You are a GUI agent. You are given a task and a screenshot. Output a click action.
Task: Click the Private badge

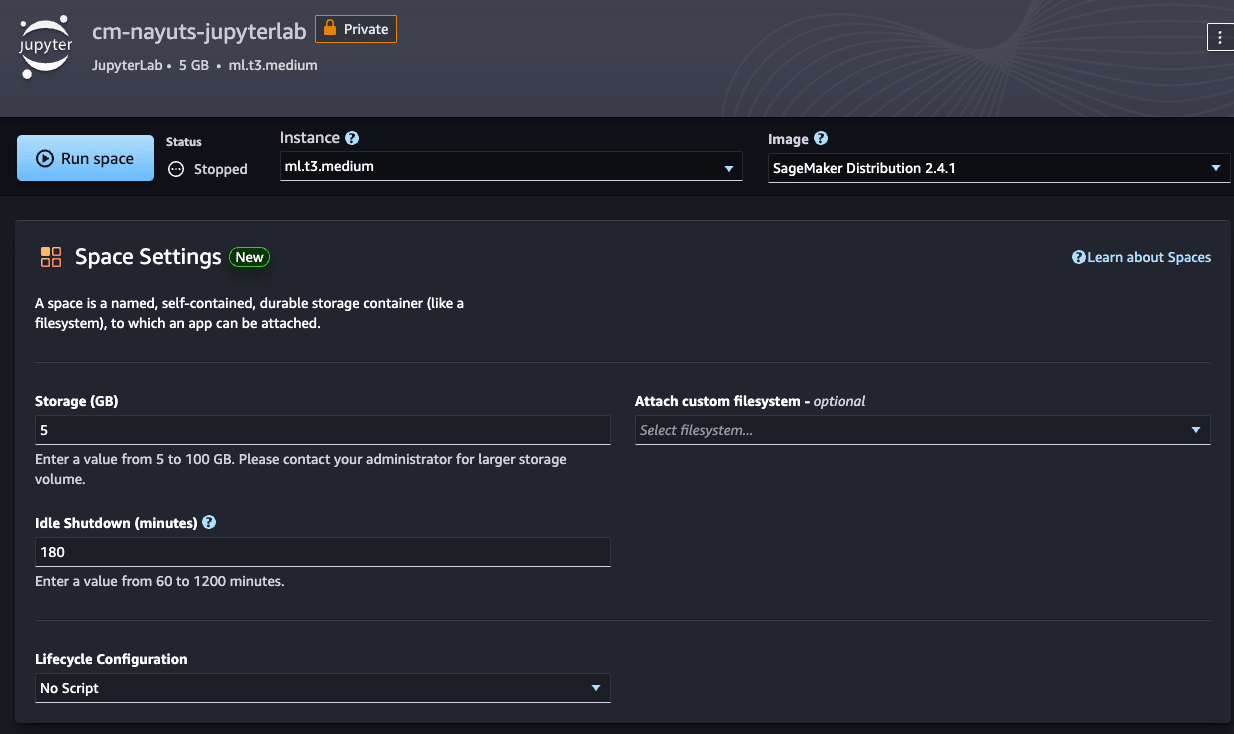click(356, 29)
